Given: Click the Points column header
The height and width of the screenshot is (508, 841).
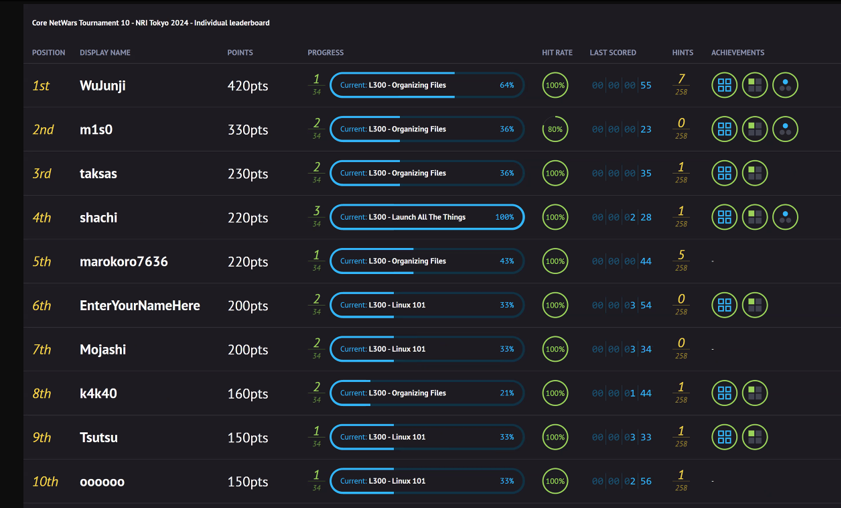Looking at the screenshot, I should point(240,53).
